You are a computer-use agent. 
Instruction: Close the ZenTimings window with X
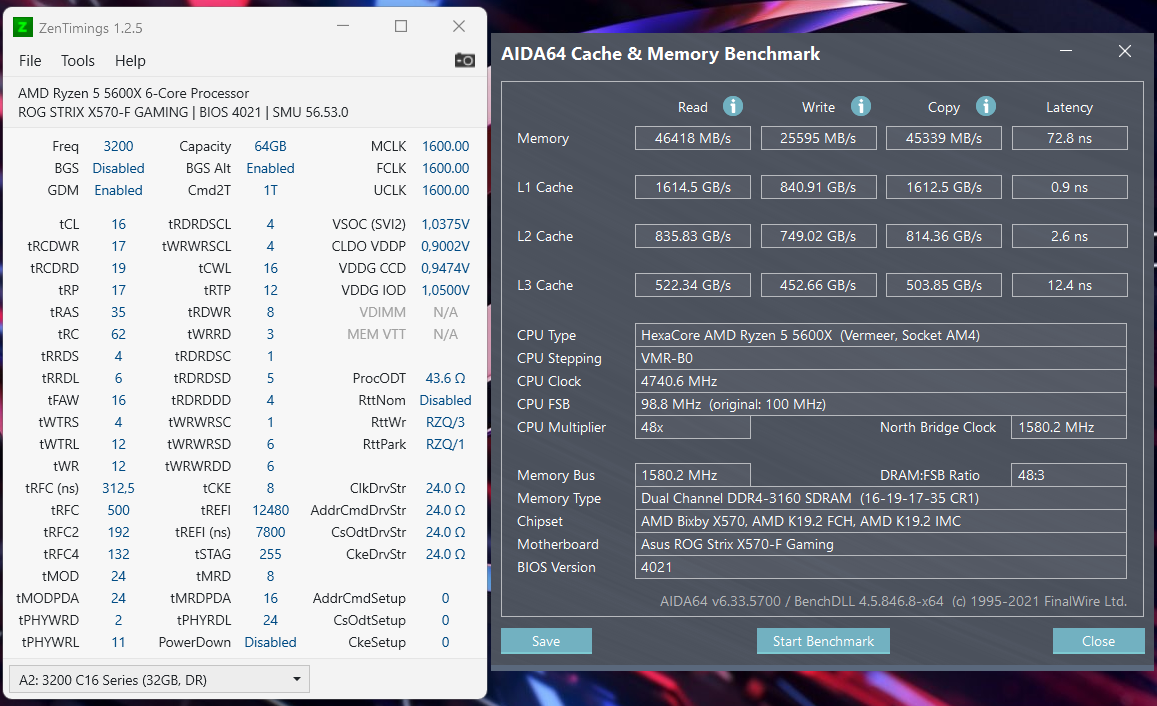click(x=459, y=27)
